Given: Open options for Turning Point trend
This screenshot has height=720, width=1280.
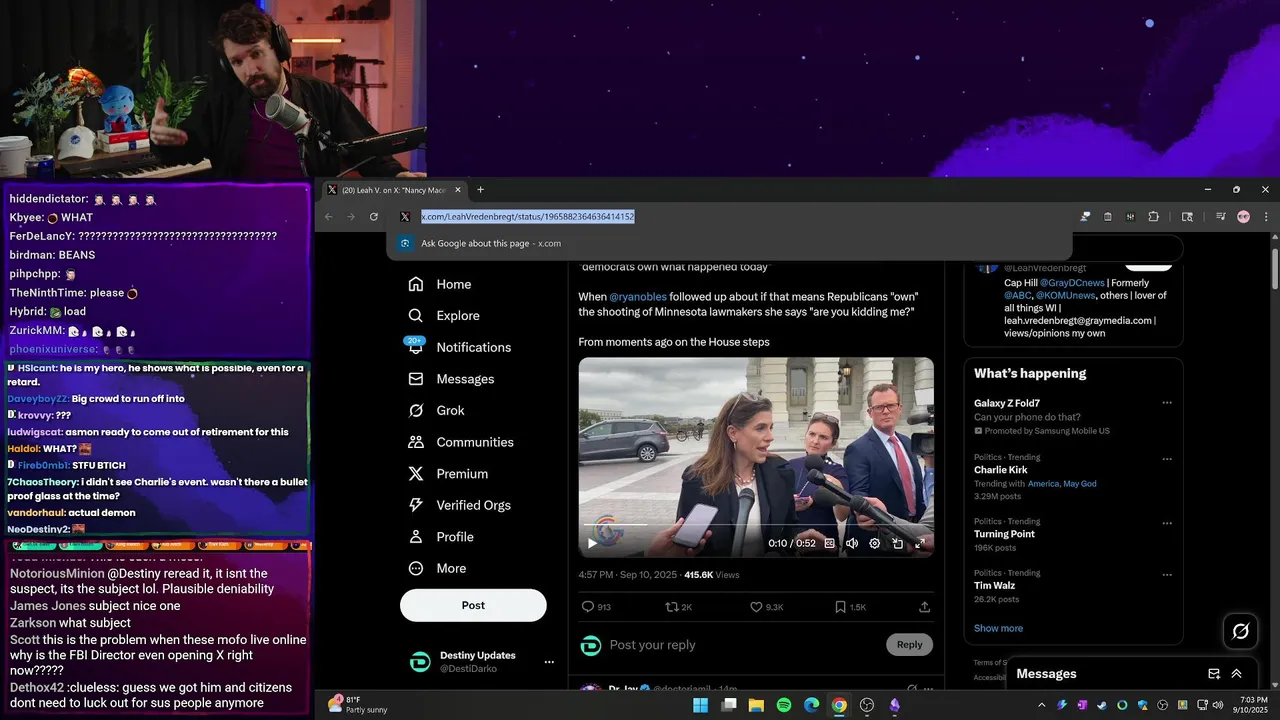Looking at the screenshot, I should click(x=1166, y=522).
